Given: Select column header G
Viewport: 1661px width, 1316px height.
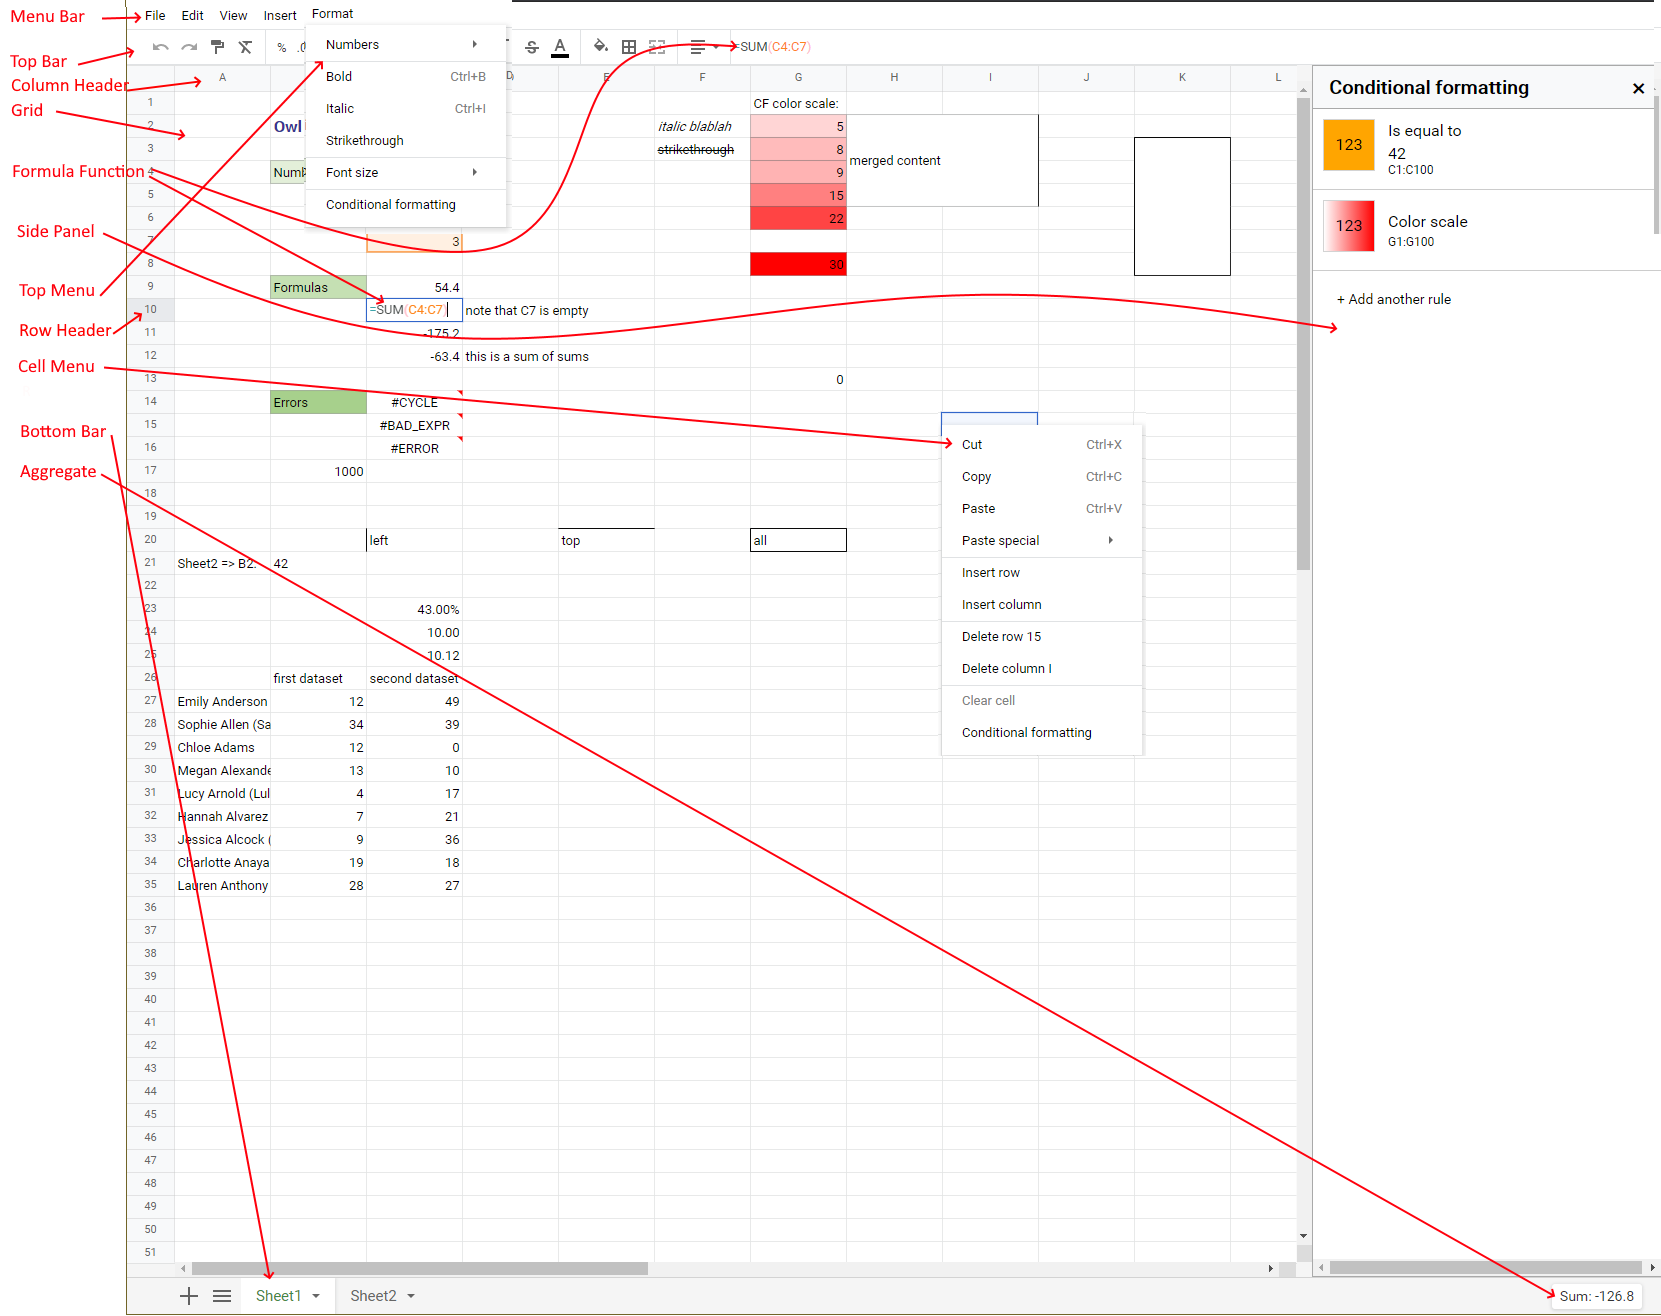Looking at the screenshot, I should point(798,77).
